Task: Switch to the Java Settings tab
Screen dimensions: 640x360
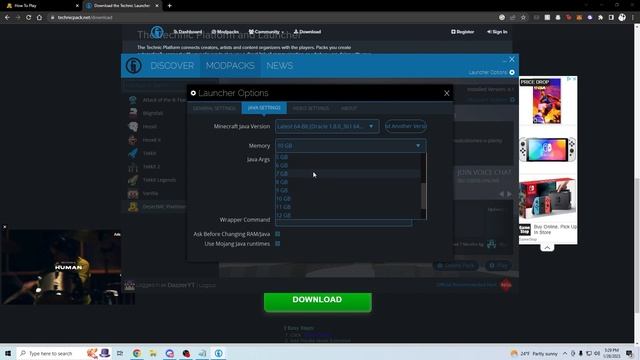Action: click(x=264, y=108)
